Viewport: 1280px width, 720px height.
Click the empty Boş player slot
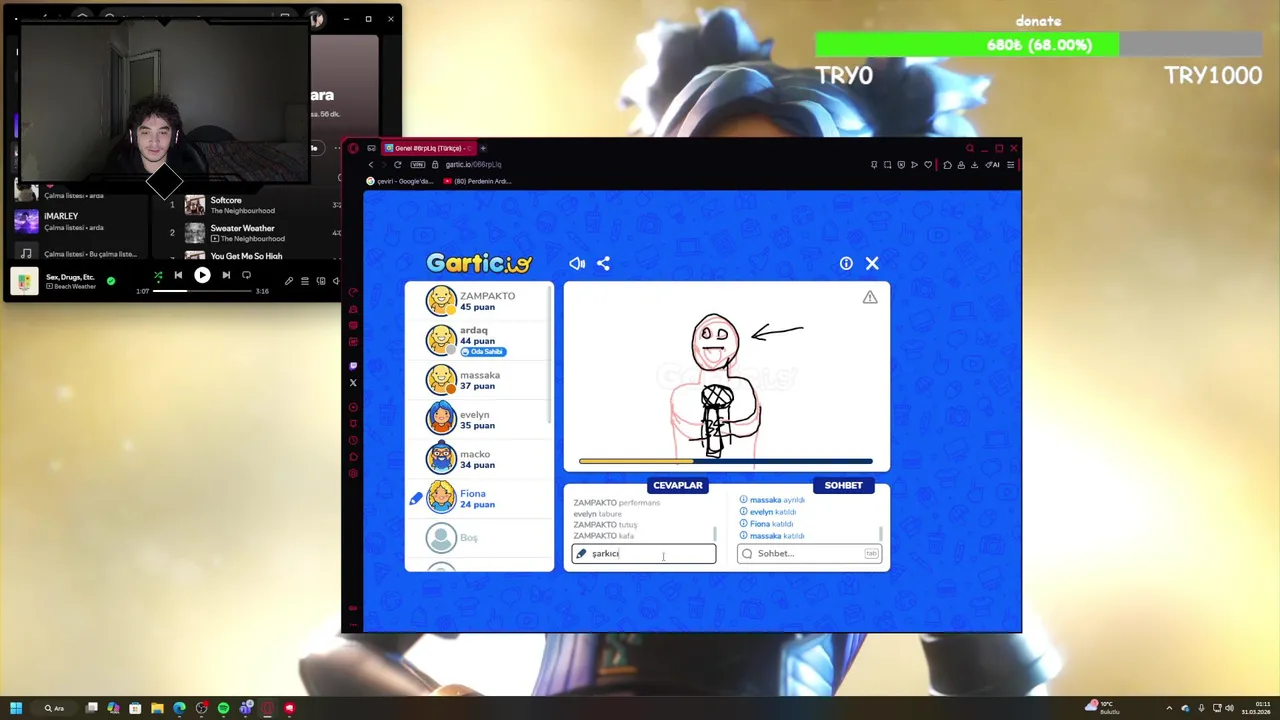[x=478, y=537]
